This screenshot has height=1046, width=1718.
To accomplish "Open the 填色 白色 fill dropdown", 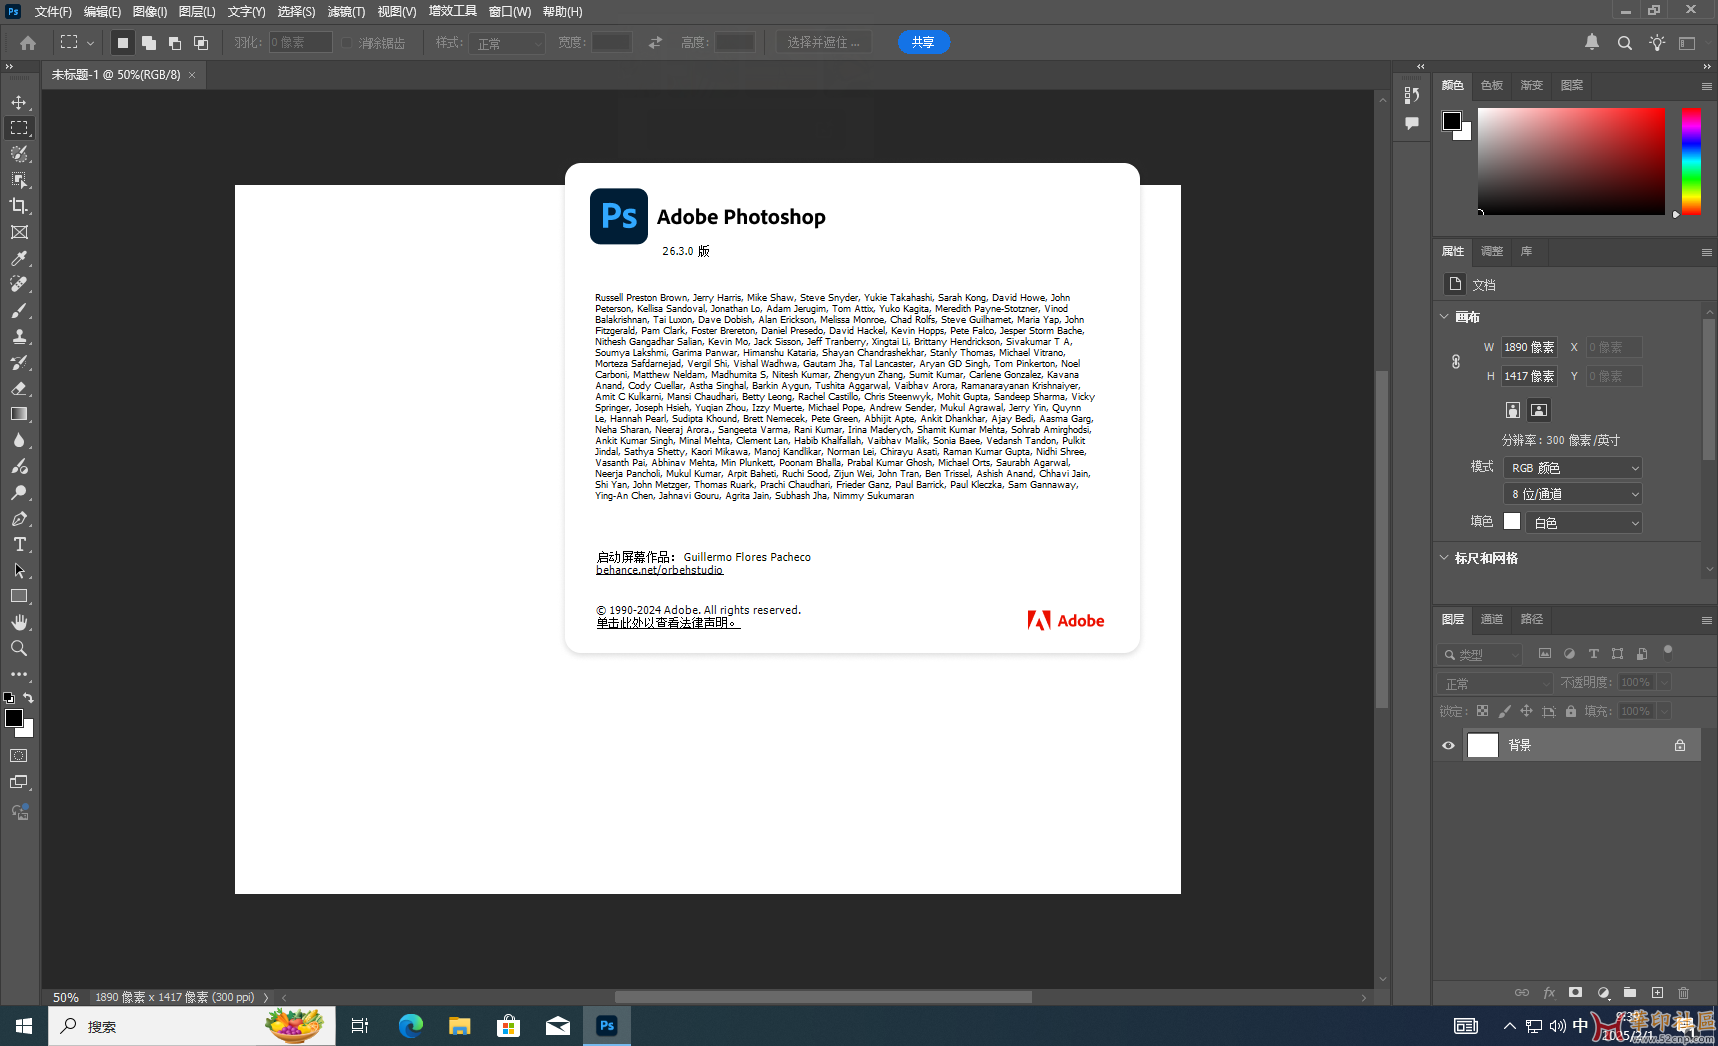I will point(1583,523).
